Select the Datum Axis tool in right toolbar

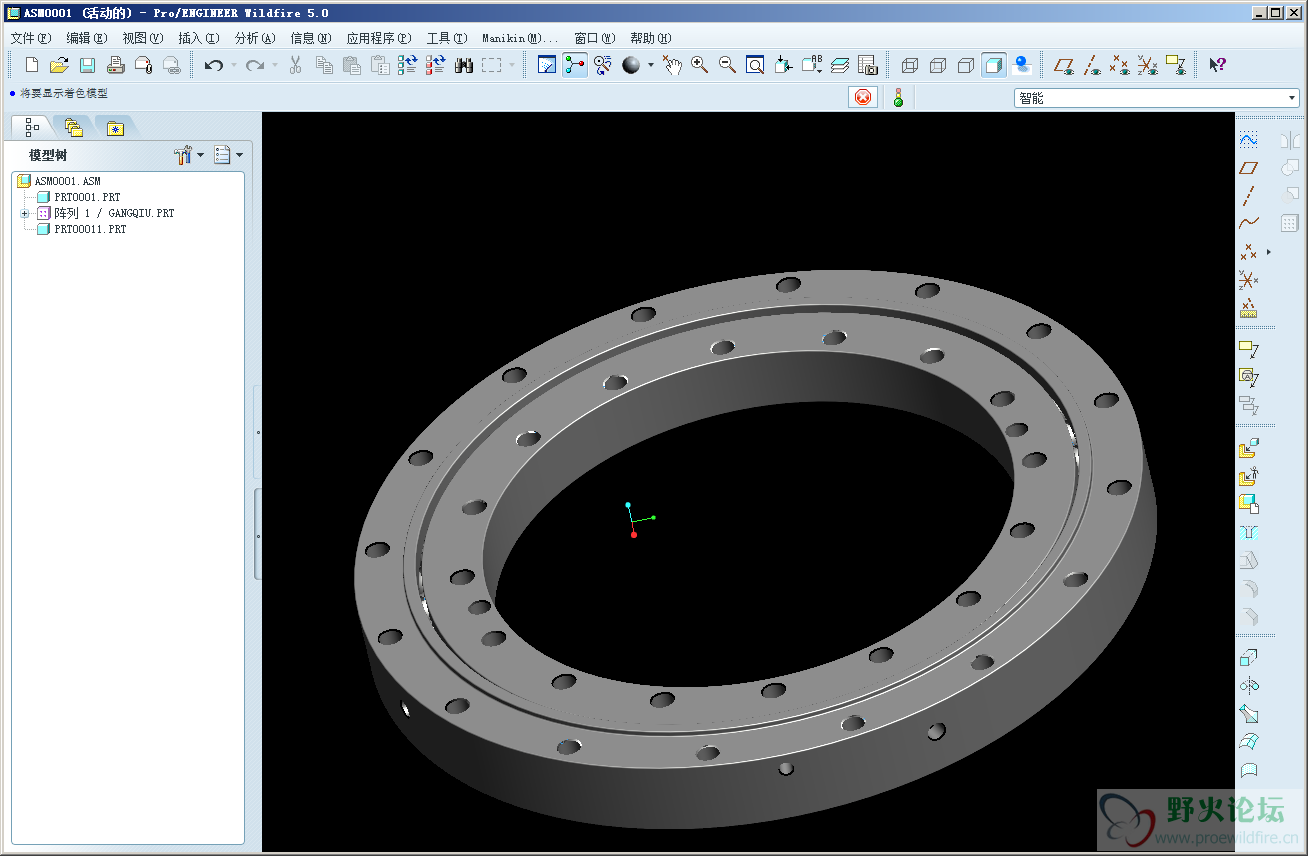(x=1248, y=196)
